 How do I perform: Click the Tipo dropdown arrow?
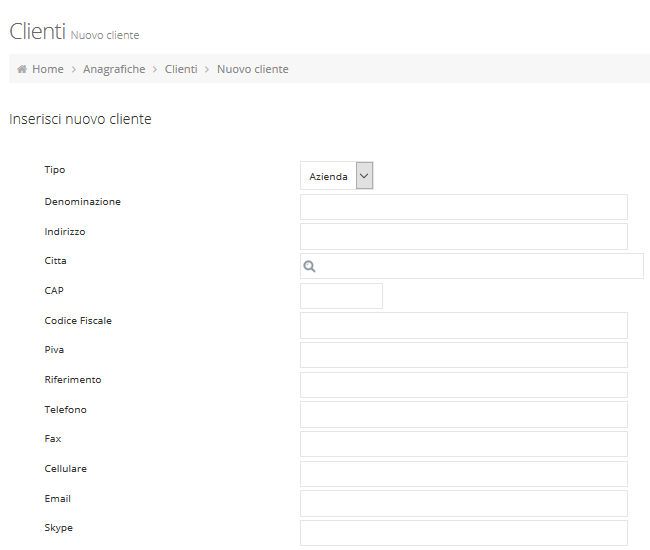(364, 176)
